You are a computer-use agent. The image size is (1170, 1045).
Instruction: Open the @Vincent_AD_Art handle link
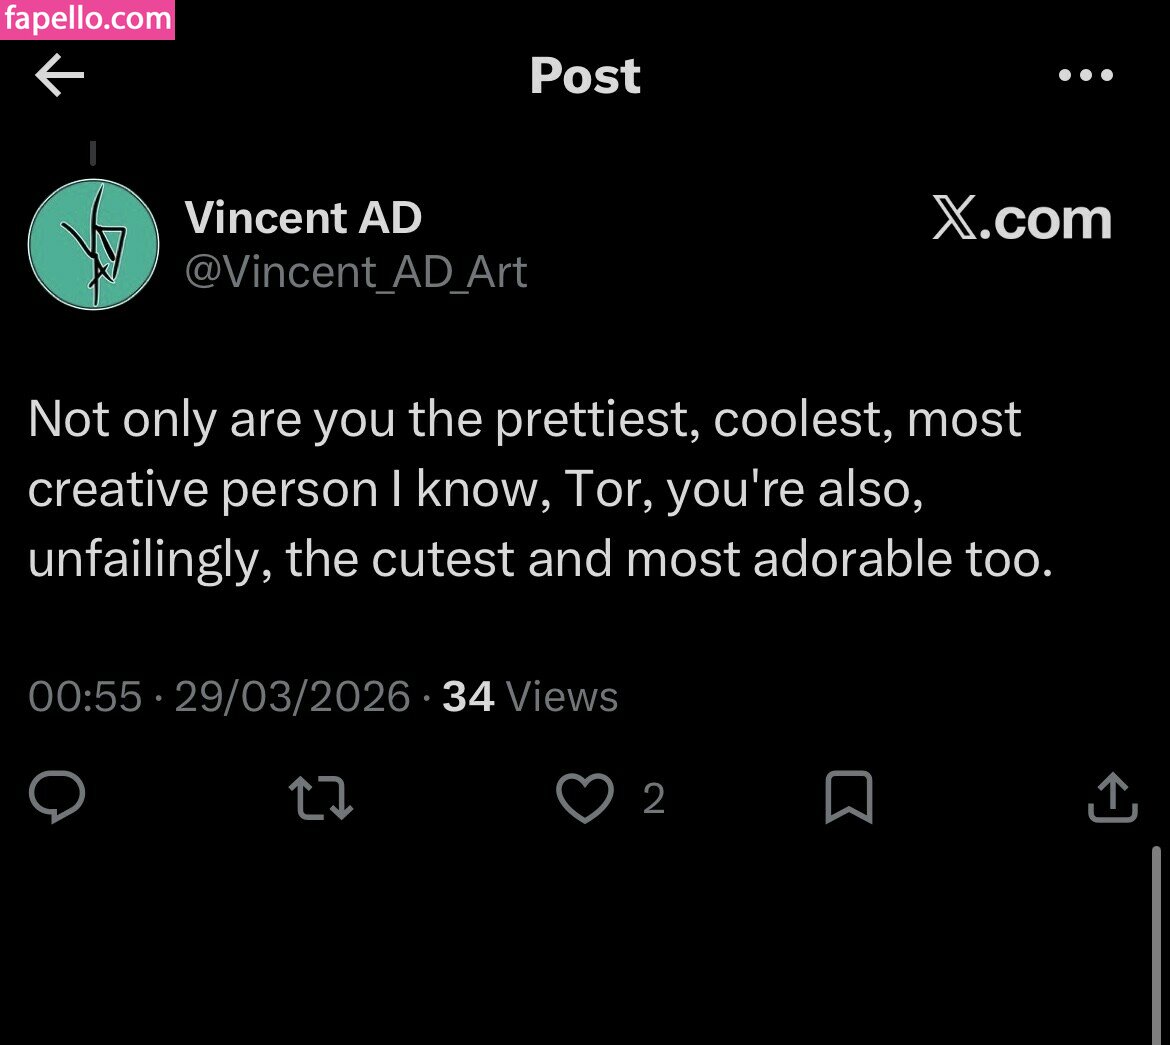[x=356, y=272]
